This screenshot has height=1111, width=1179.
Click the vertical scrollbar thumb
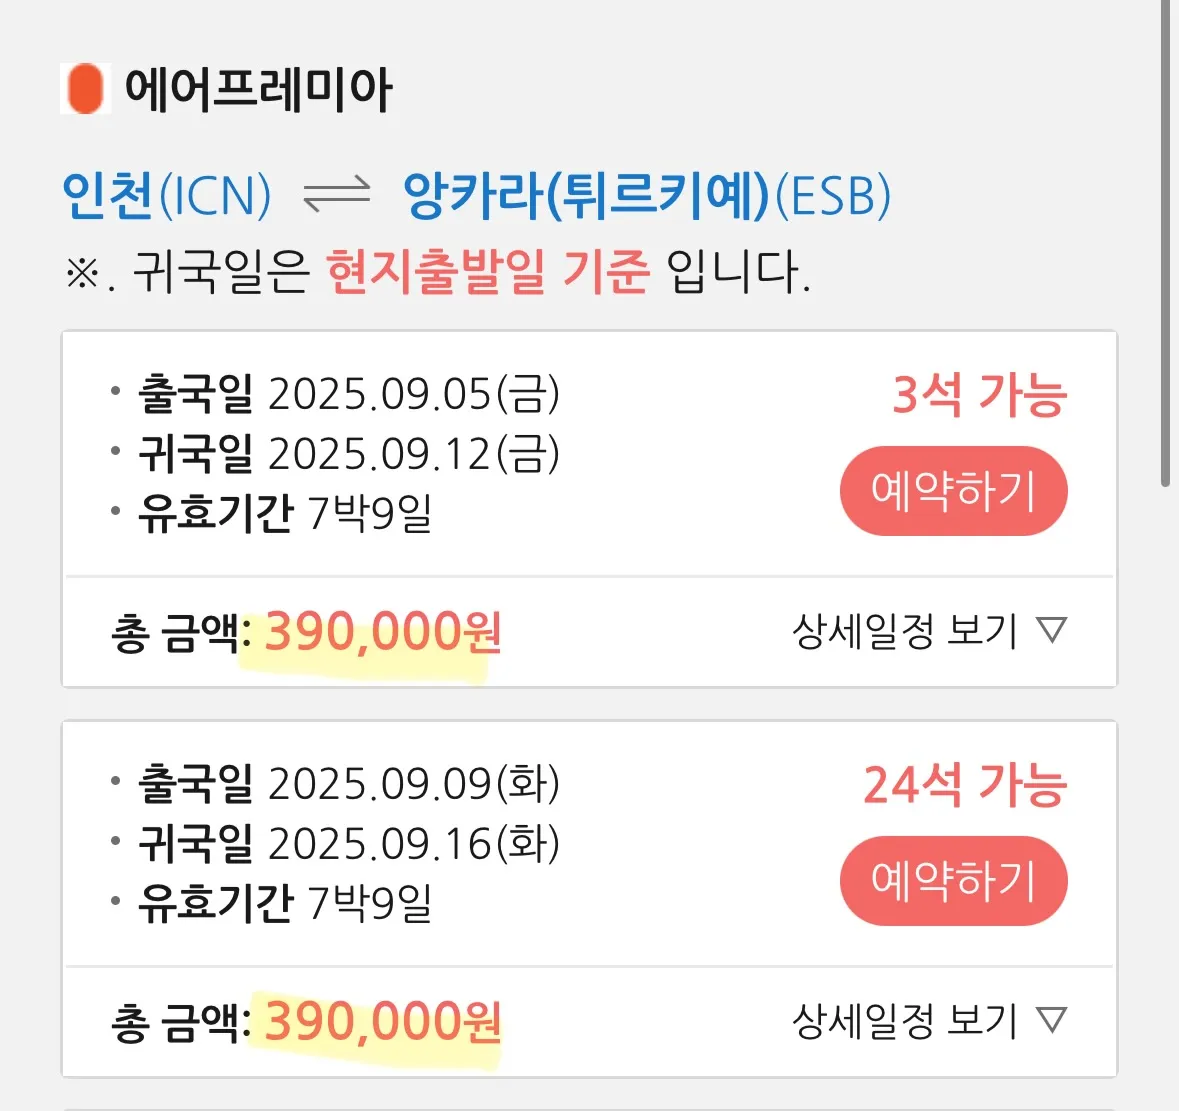[1165, 240]
